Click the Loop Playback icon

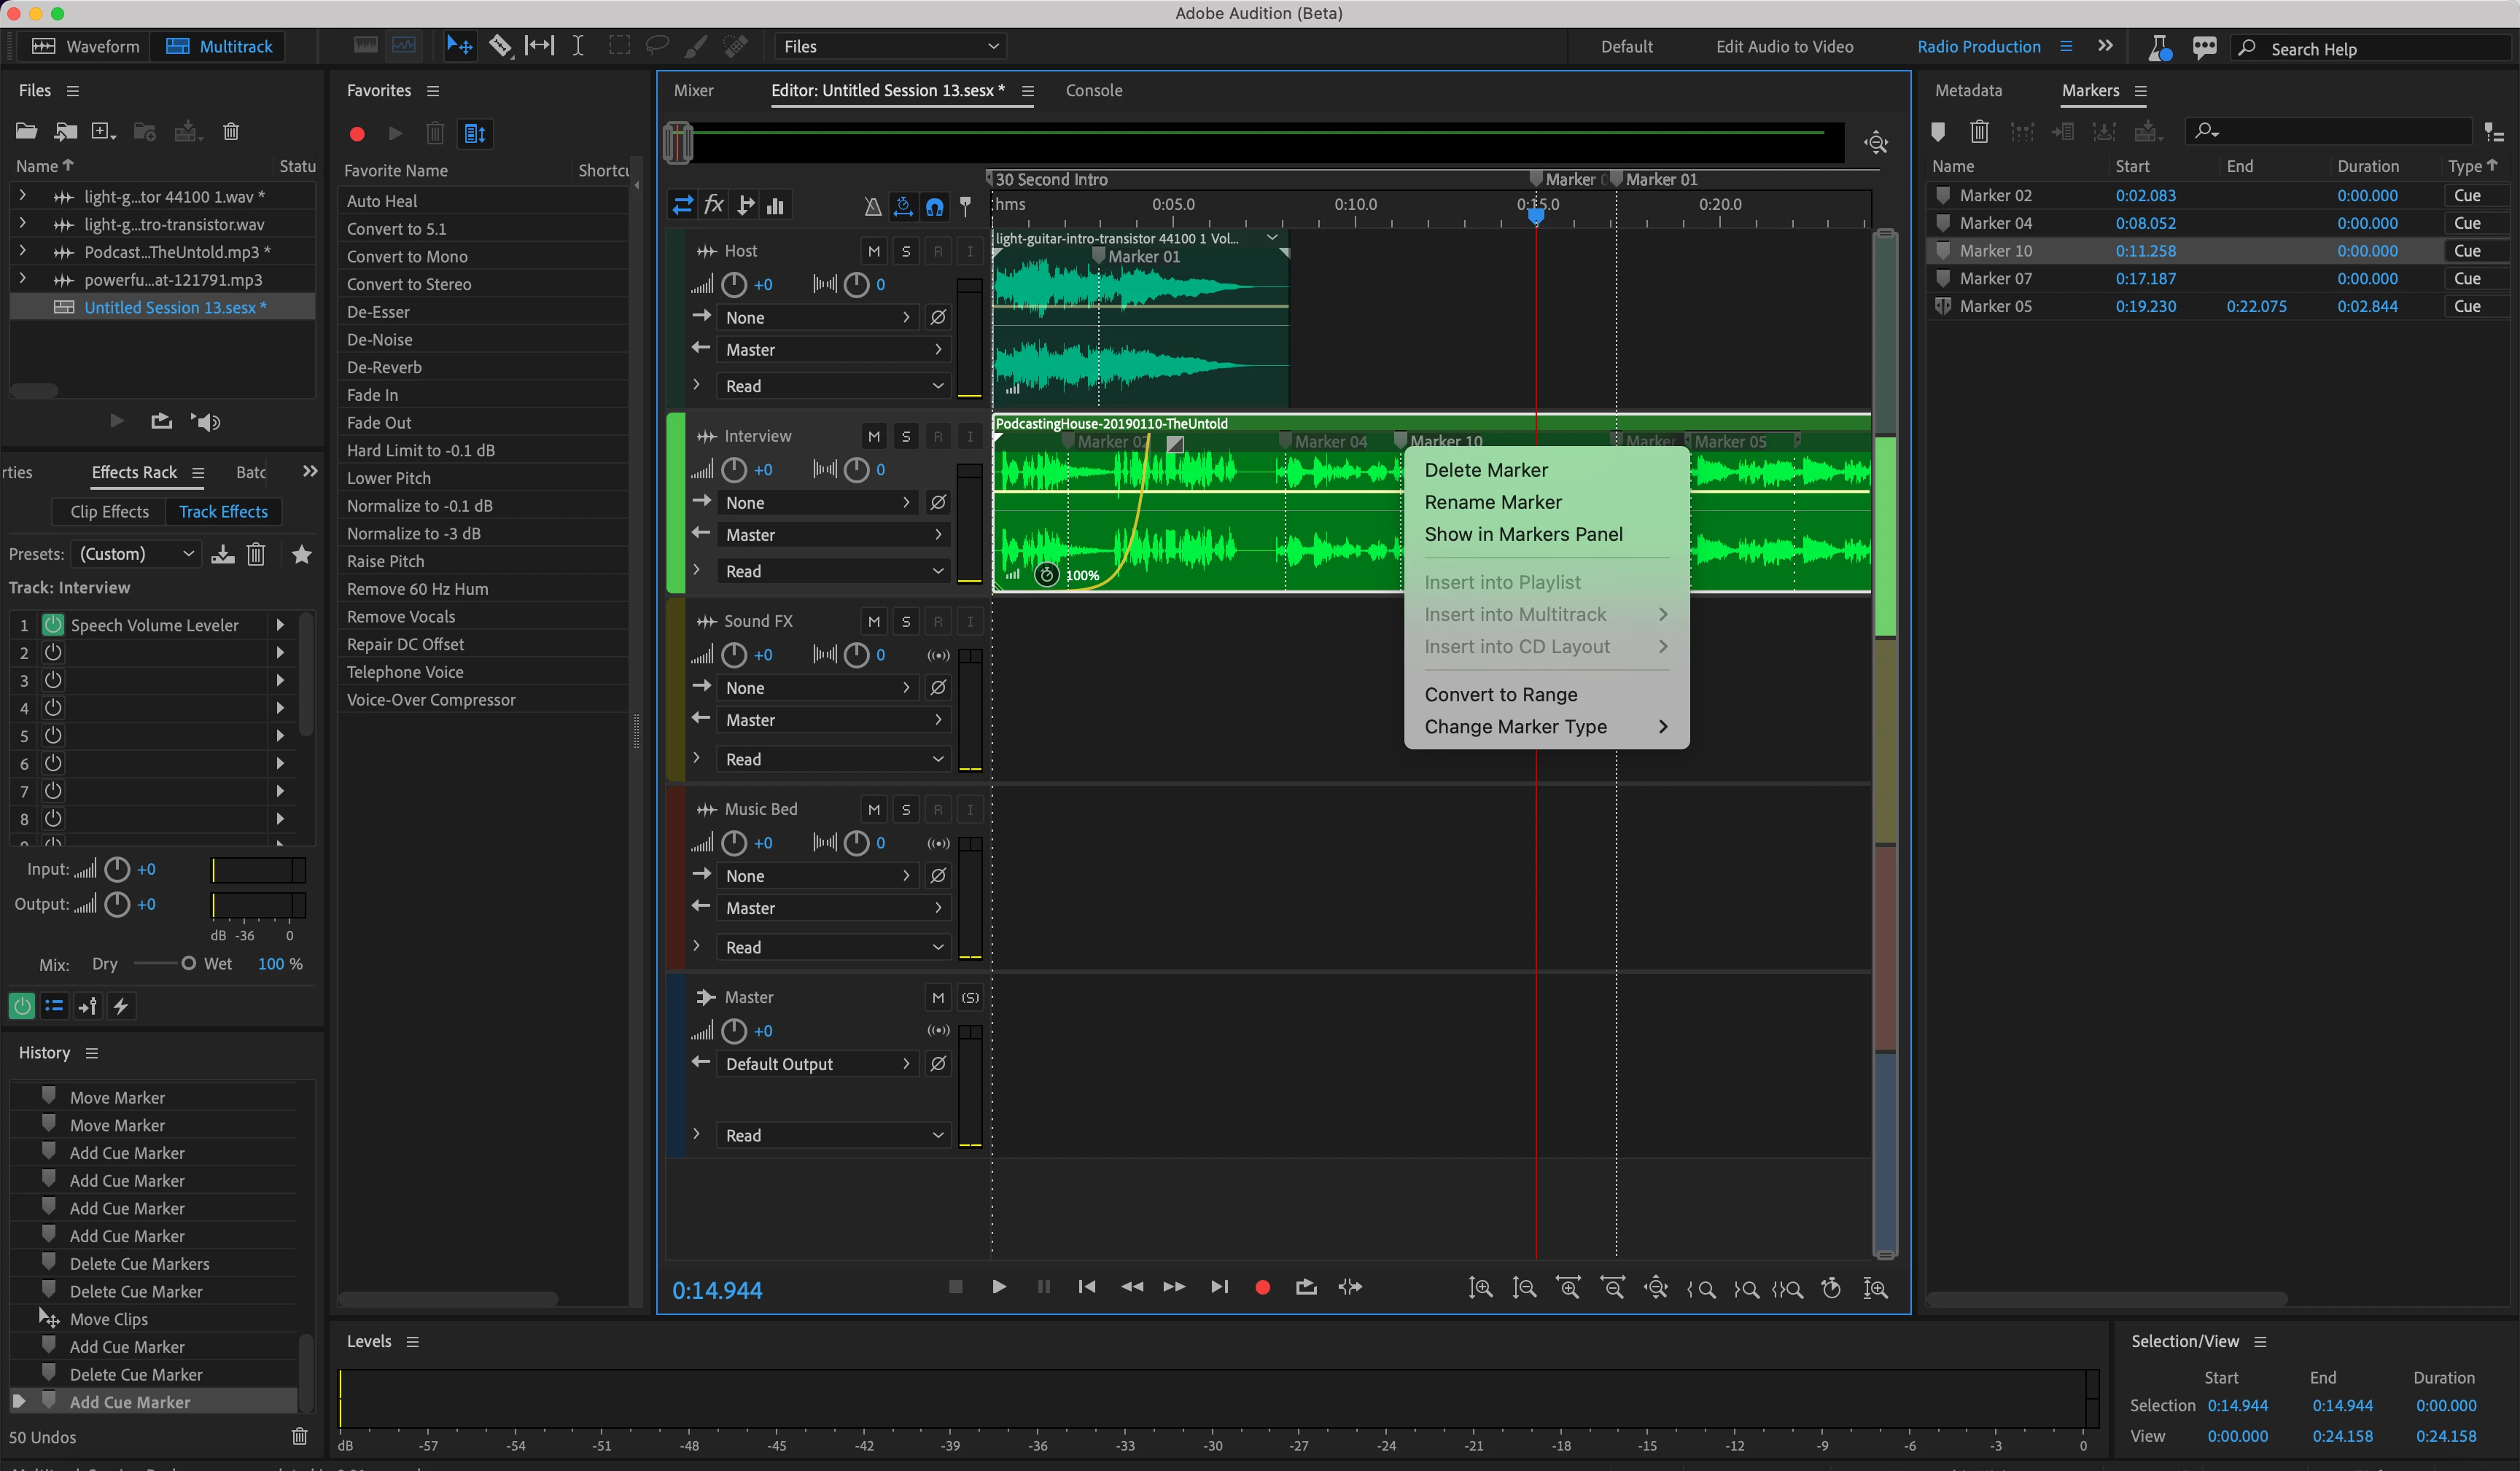[x=1305, y=1287]
